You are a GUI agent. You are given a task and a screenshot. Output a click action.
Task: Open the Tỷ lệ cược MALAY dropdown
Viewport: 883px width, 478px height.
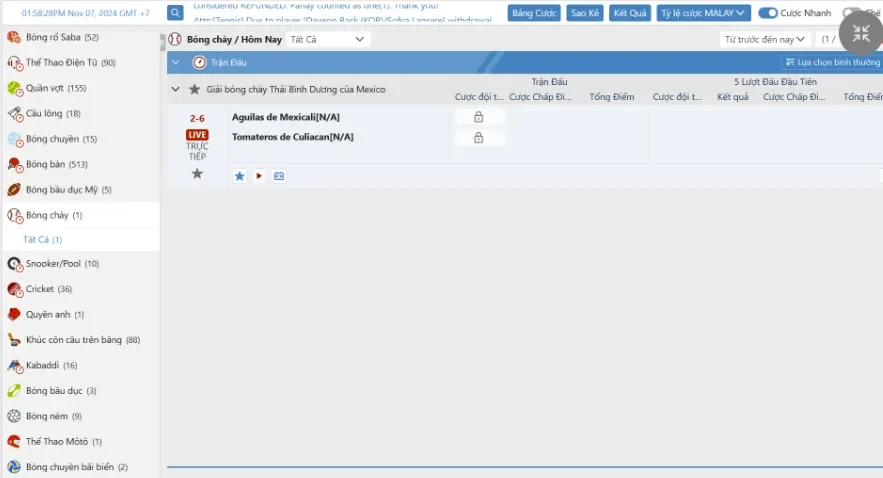pos(704,13)
